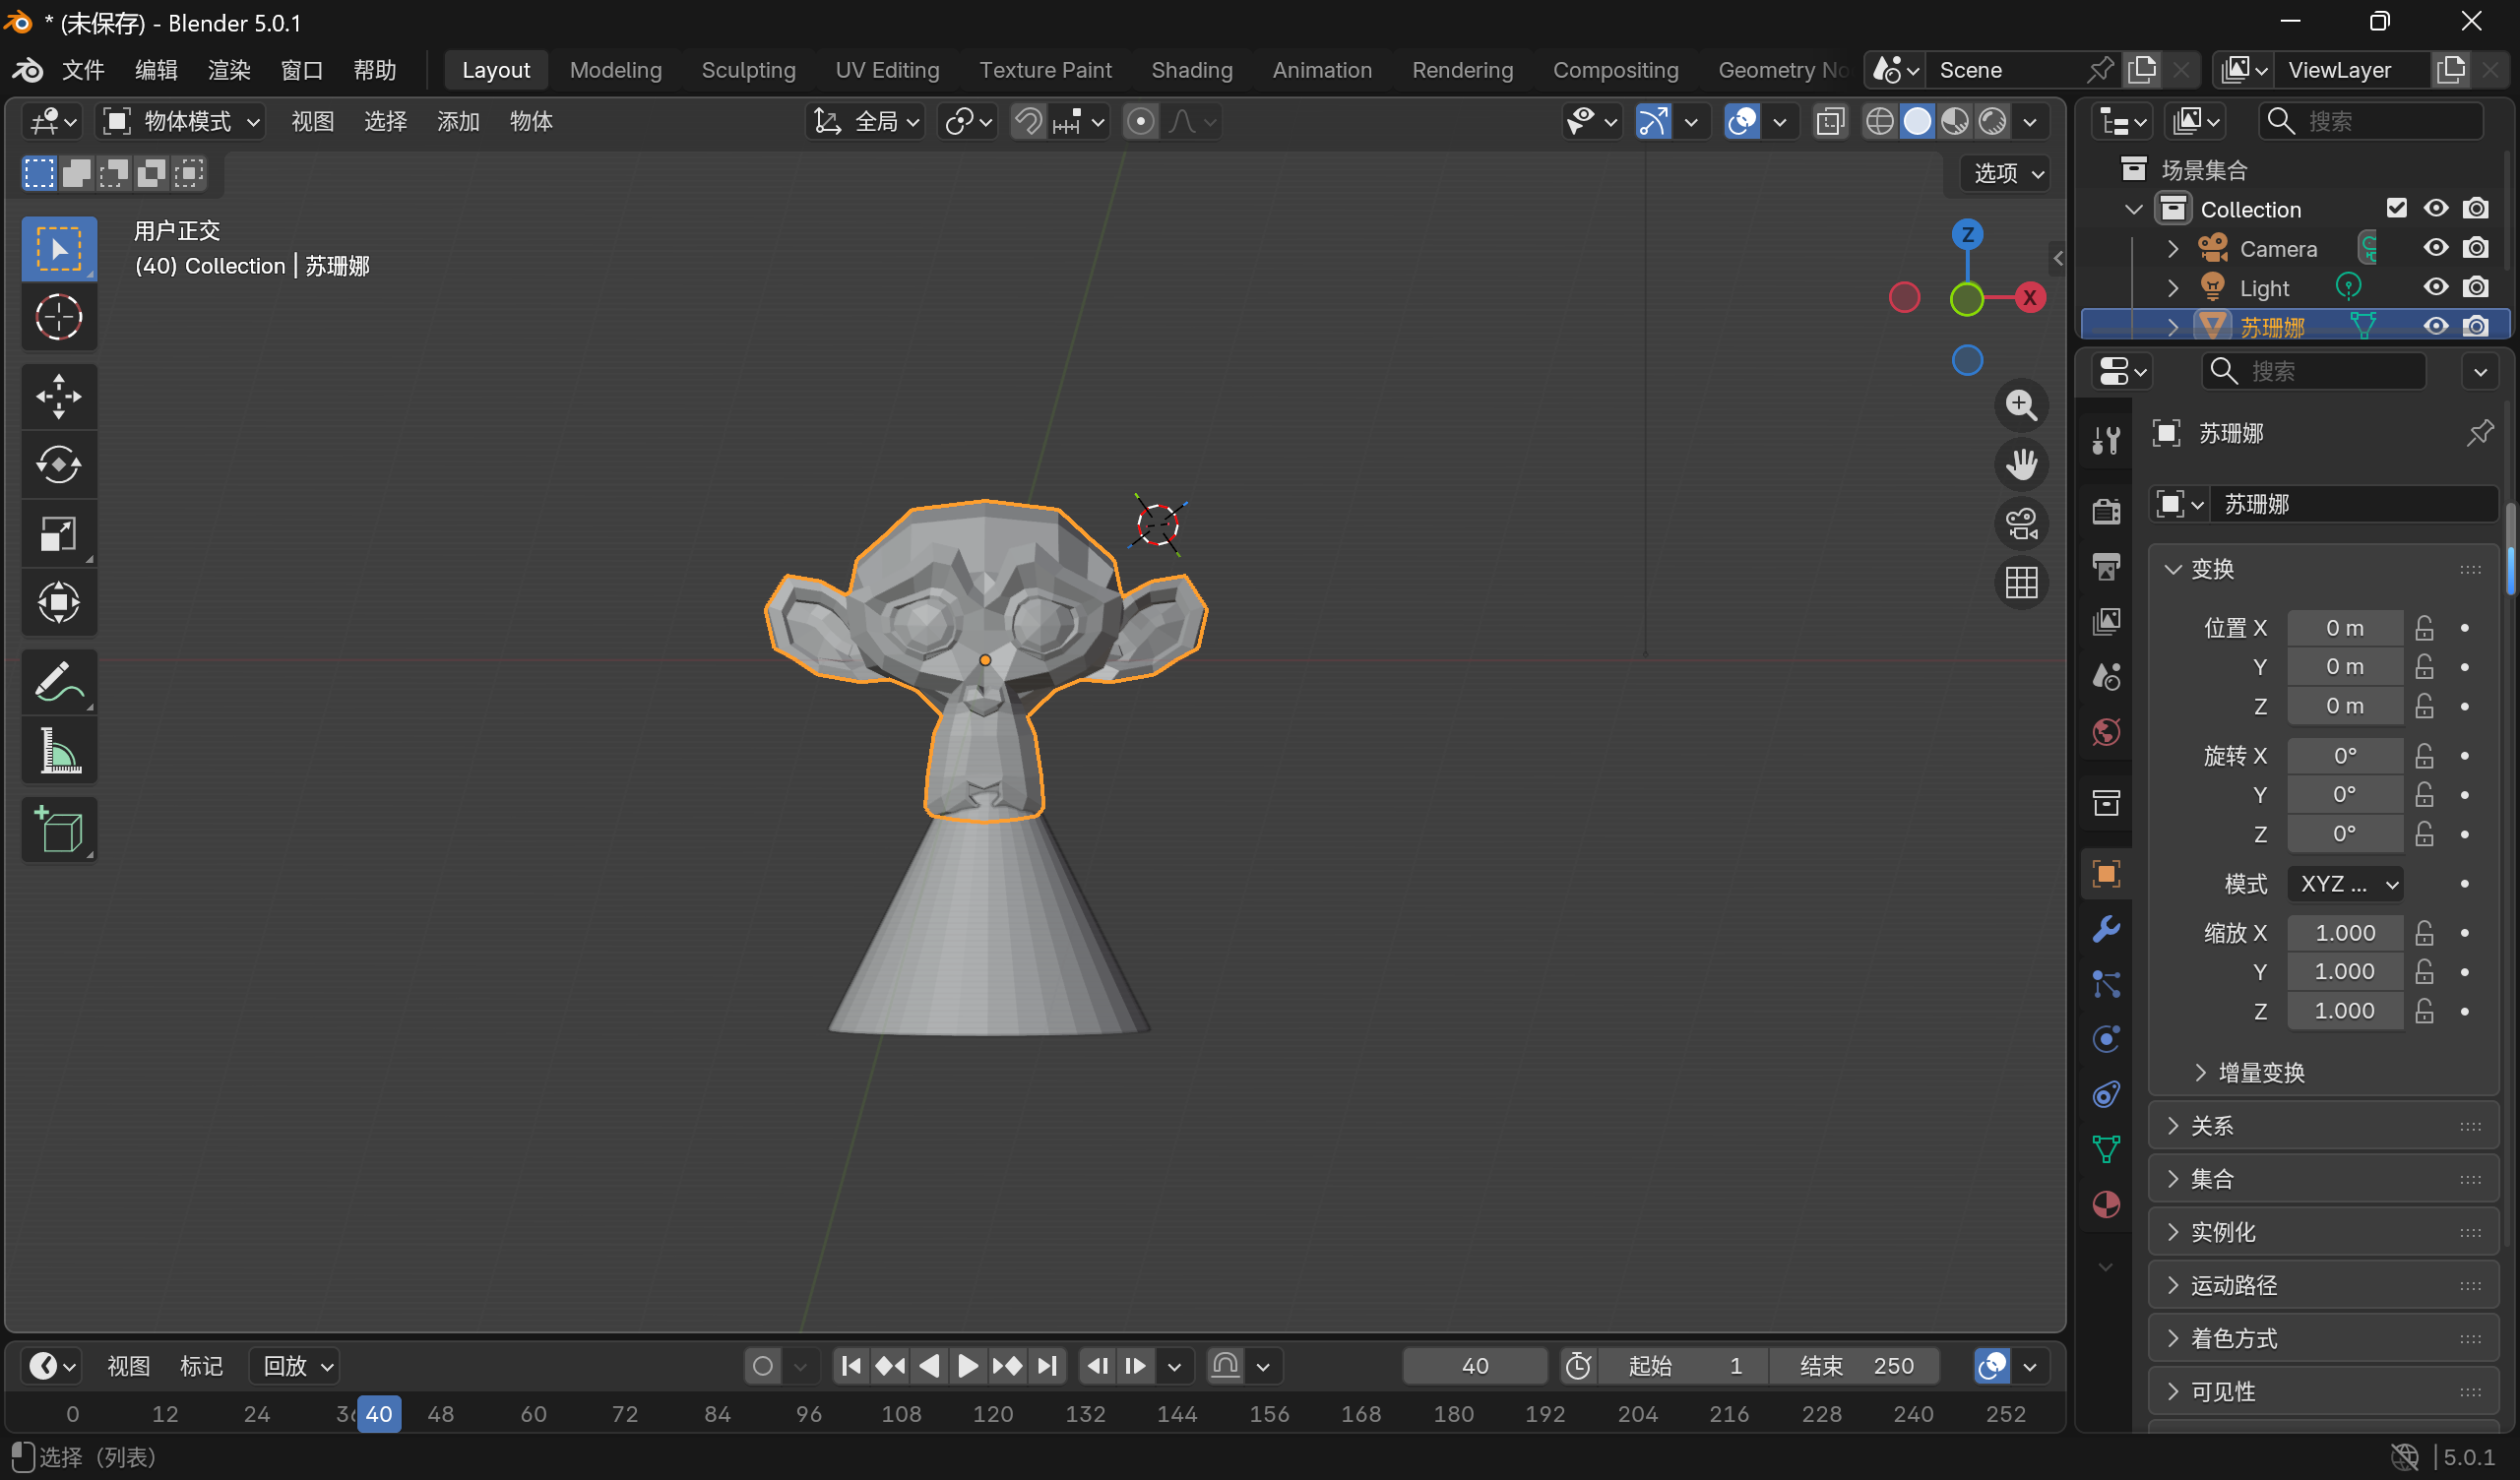Select the Move tool in toolbar

[58, 396]
